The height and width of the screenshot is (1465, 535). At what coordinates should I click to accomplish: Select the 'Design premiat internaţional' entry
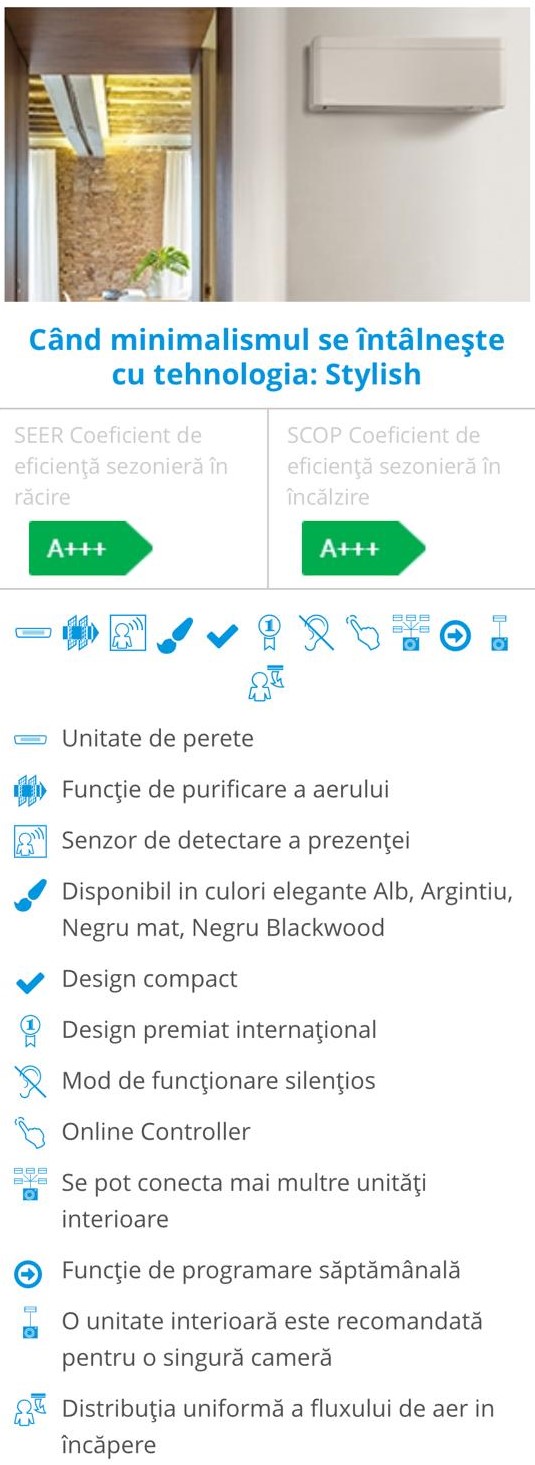219,1030
